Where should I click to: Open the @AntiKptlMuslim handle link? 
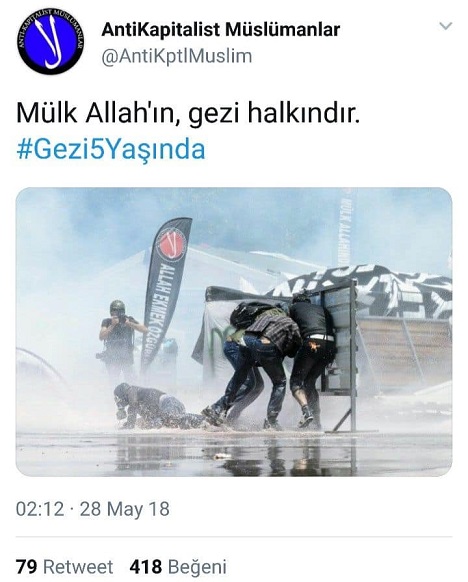click(177, 56)
